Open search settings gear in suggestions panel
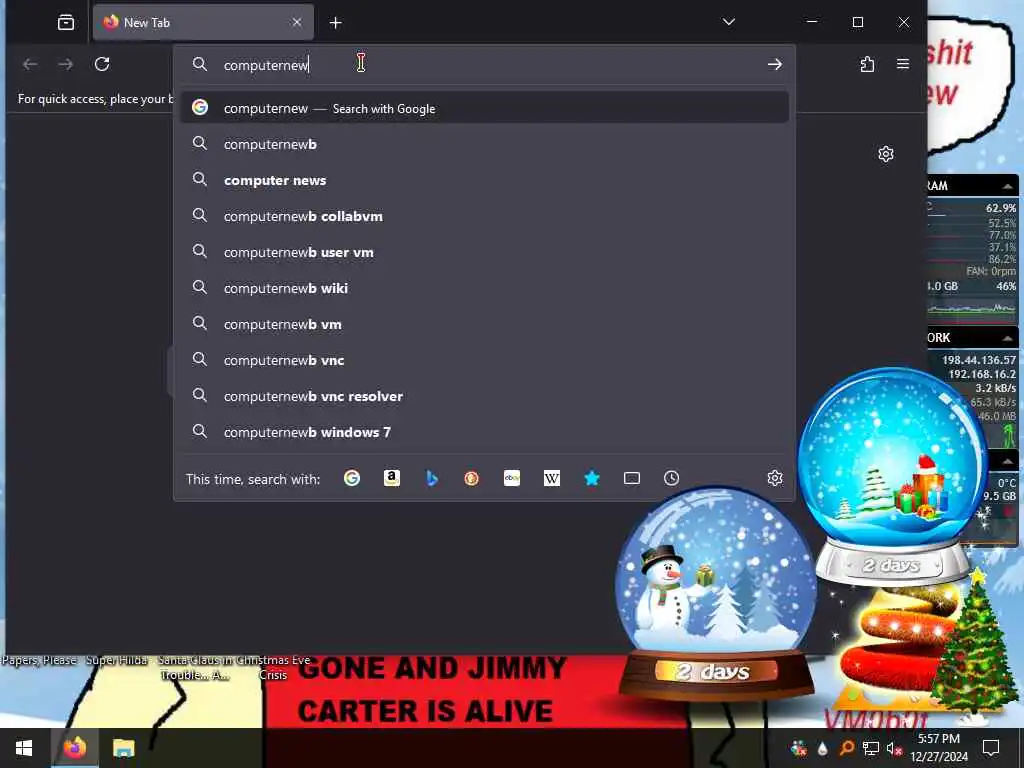The height and width of the screenshot is (768, 1024). [775, 479]
